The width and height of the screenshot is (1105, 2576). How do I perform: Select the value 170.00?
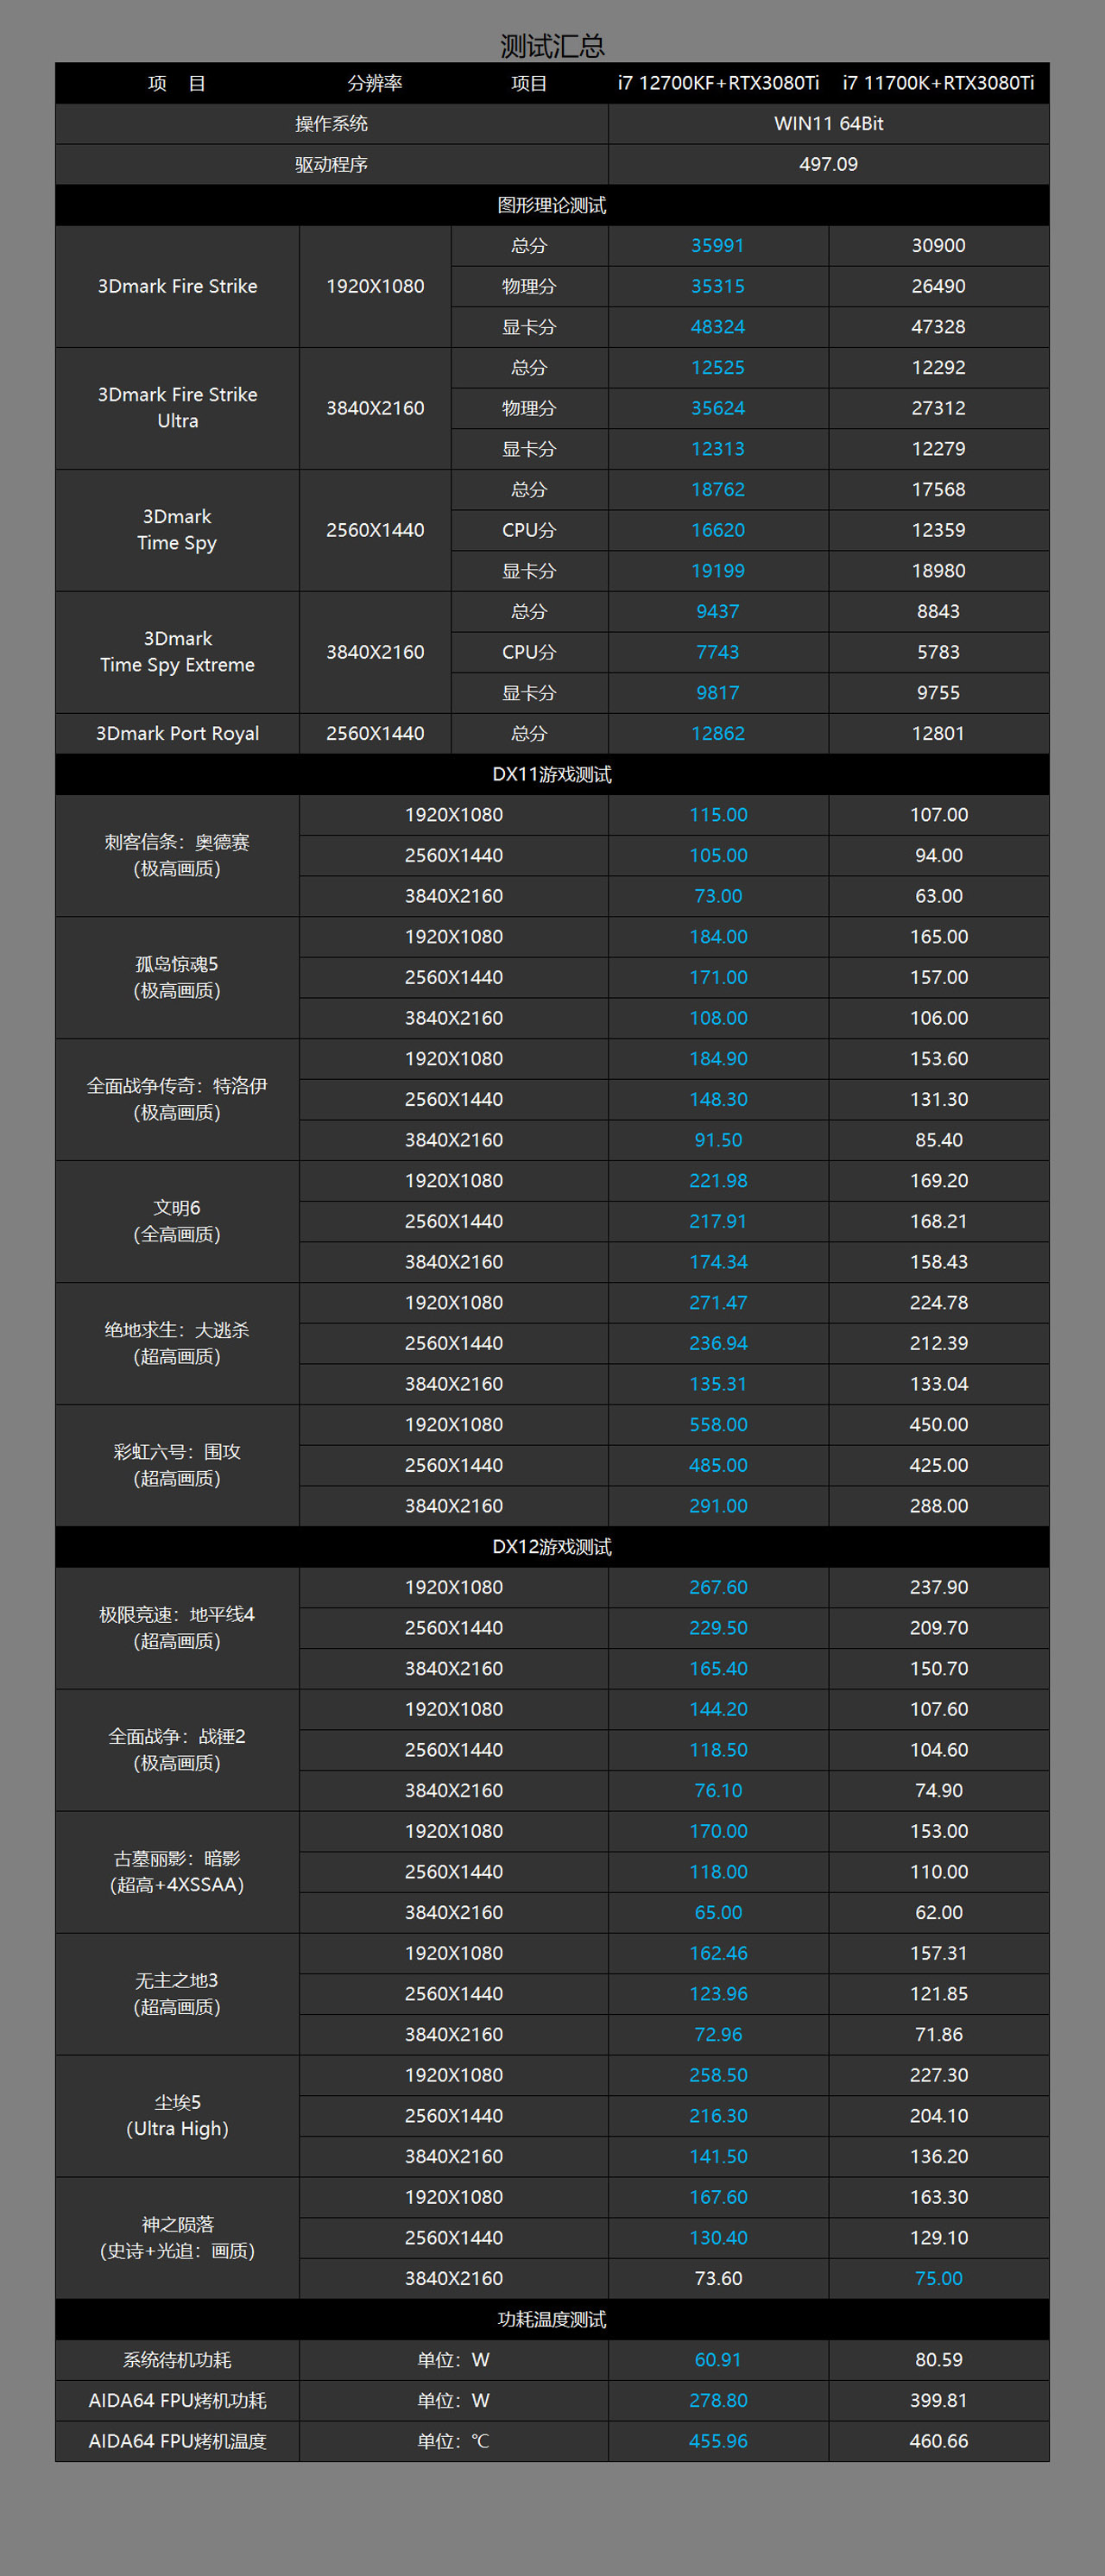pos(718,1831)
